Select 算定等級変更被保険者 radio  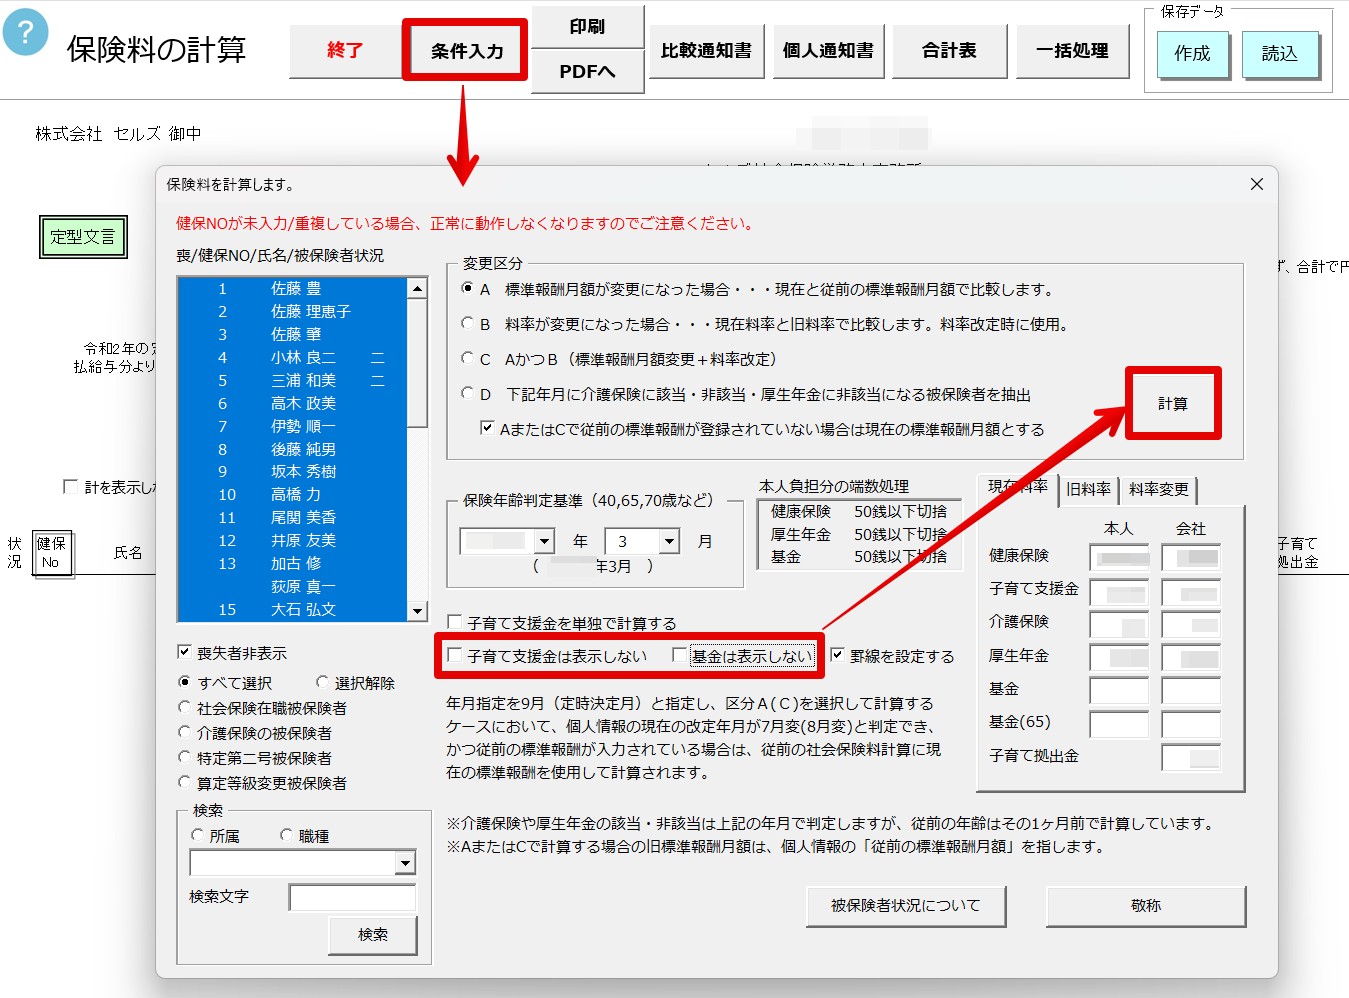pyautogui.click(x=184, y=782)
